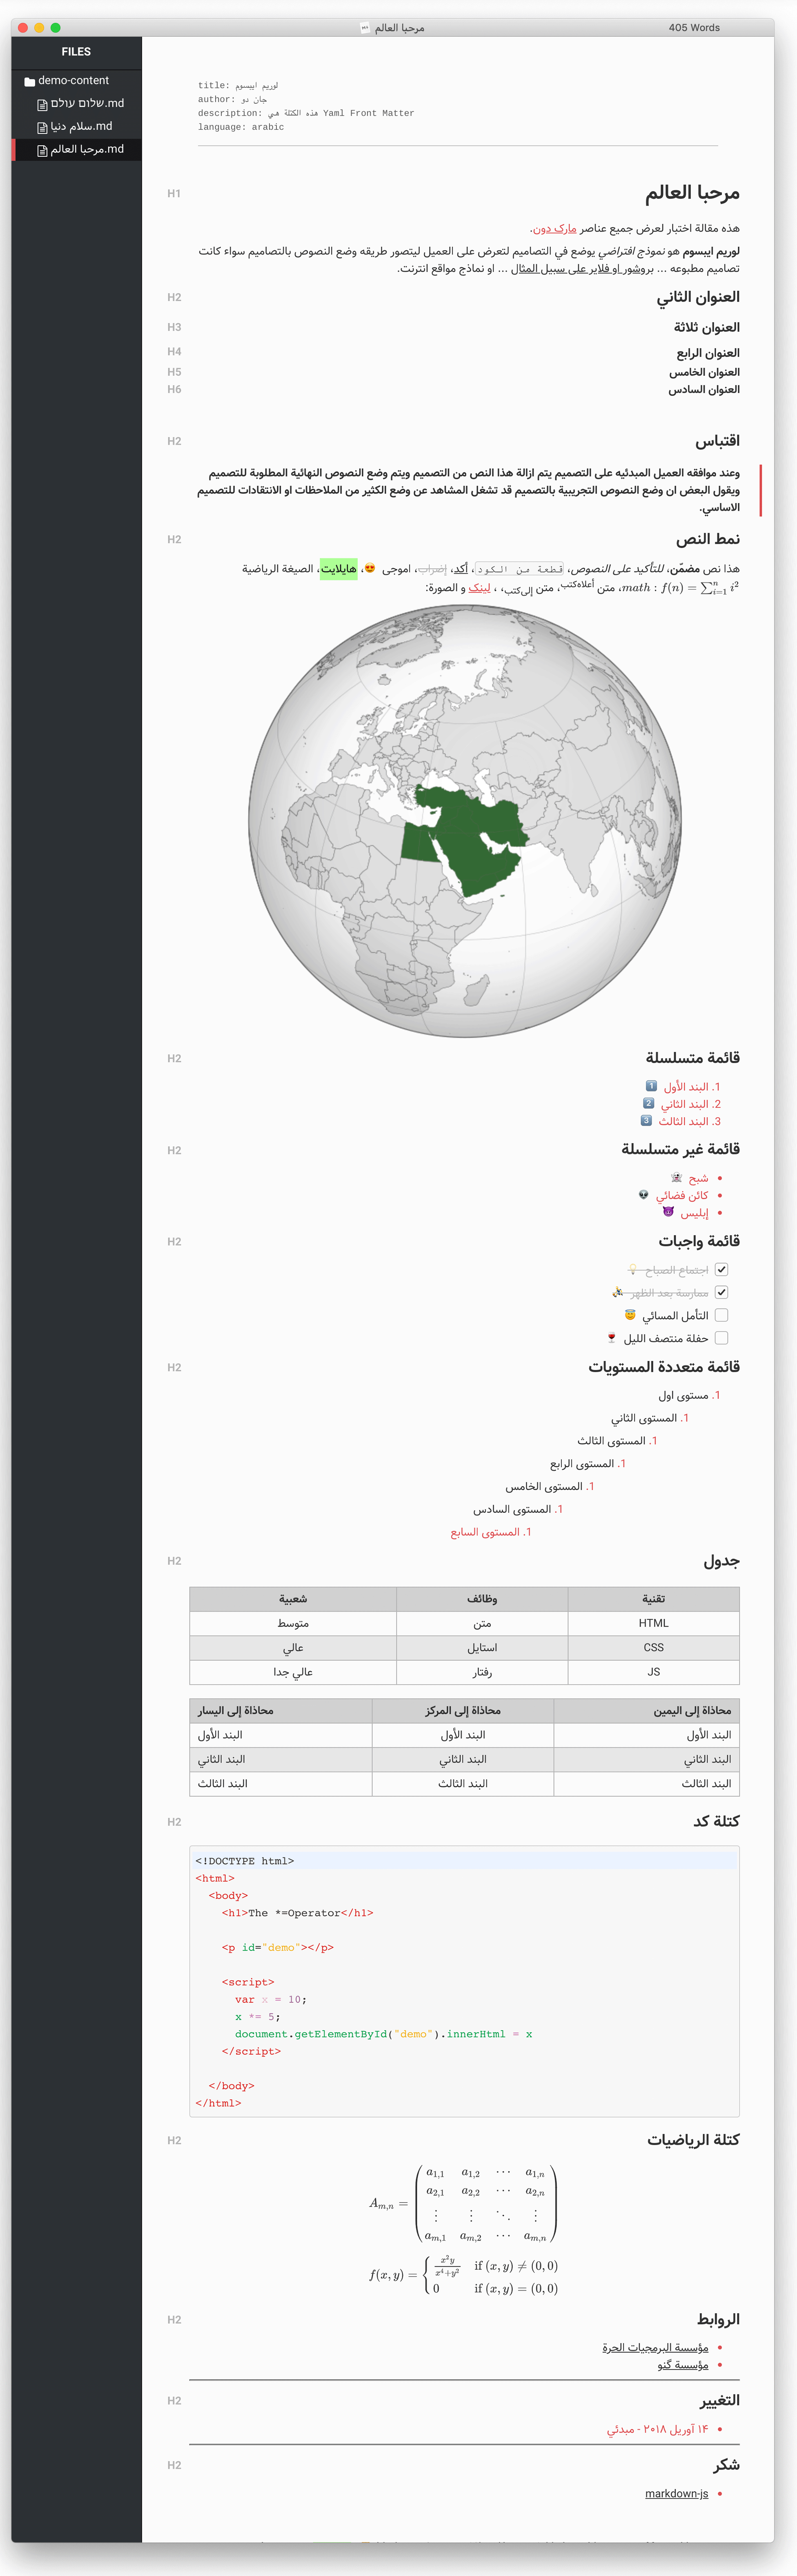
Task: Click the عالي جدا table cell
Action: coord(293,1672)
